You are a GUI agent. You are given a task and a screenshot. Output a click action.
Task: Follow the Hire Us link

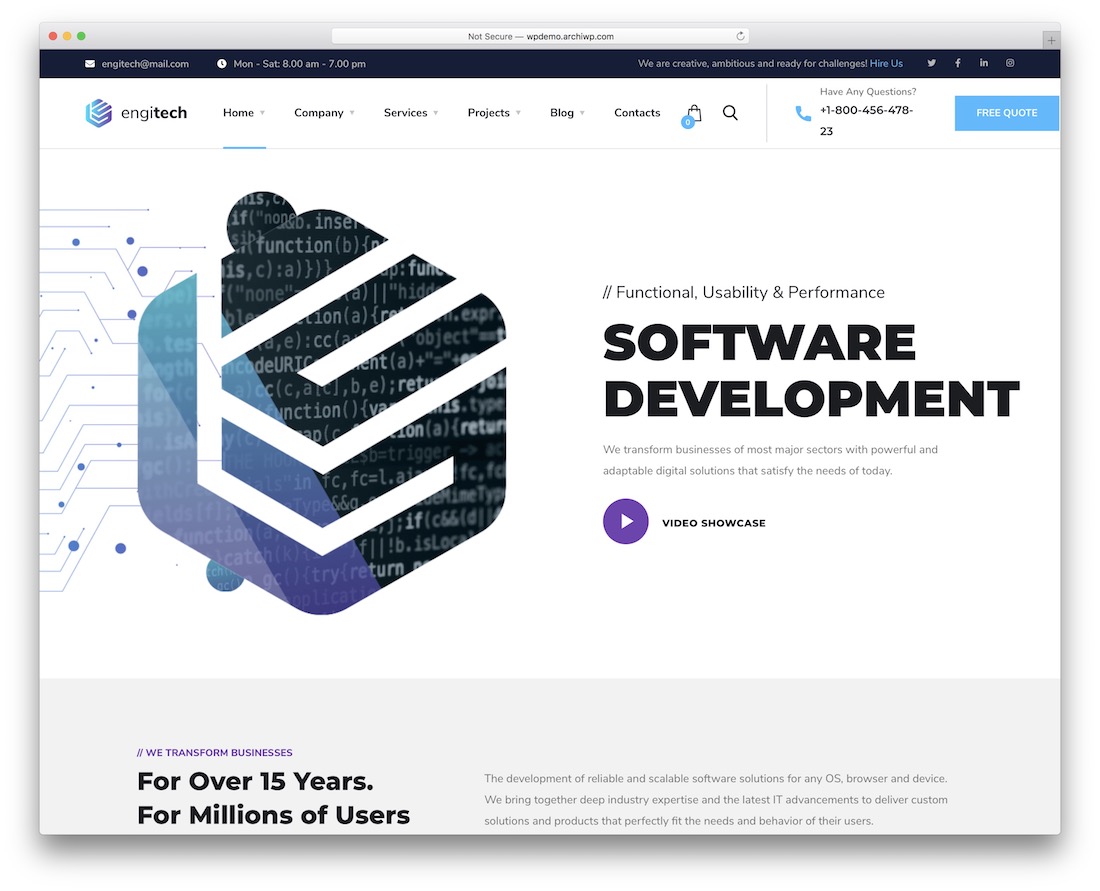coord(886,64)
